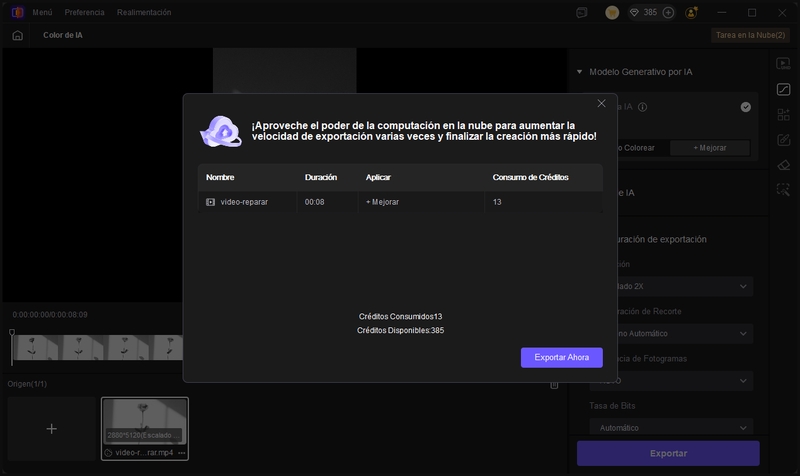Click the main Exportar button
Image resolution: width=800 pixels, height=476 pixels.
[668, 453]
